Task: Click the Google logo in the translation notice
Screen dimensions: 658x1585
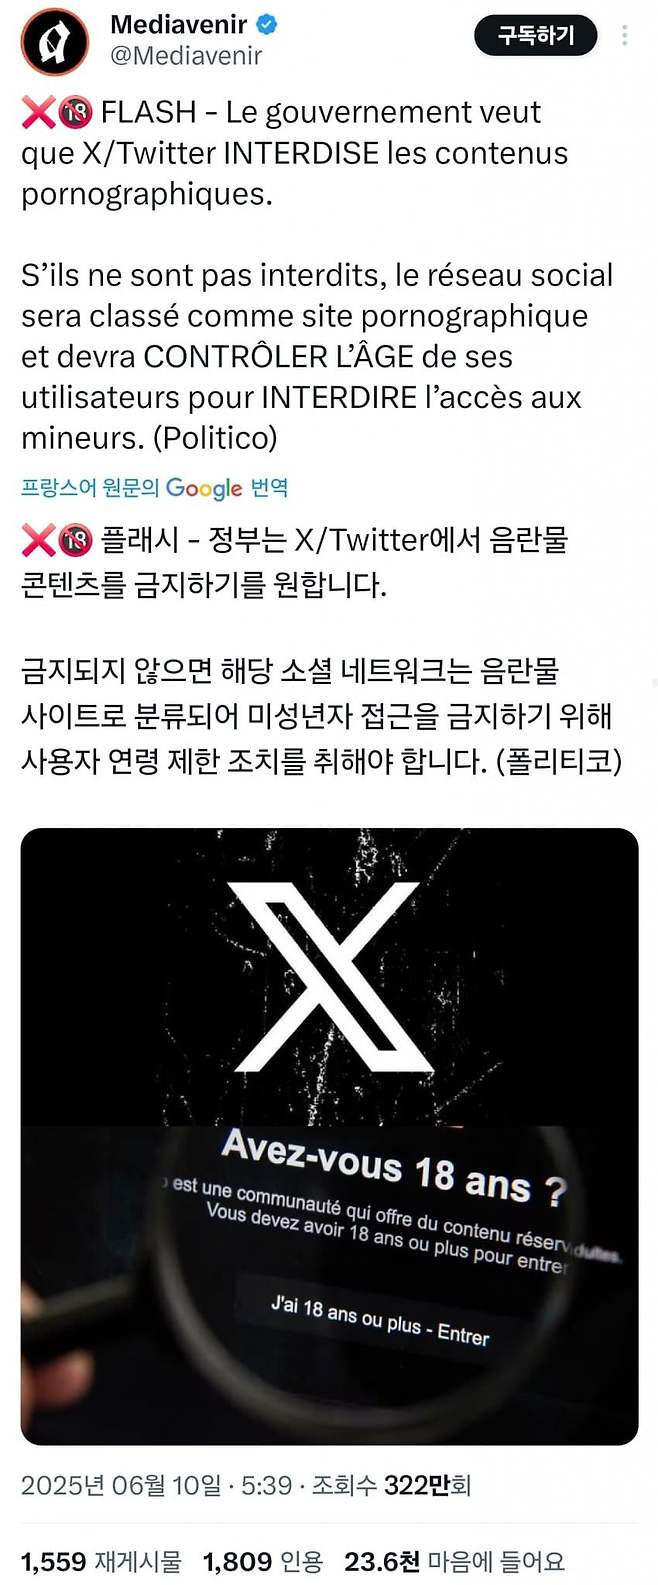Action: 204,488
